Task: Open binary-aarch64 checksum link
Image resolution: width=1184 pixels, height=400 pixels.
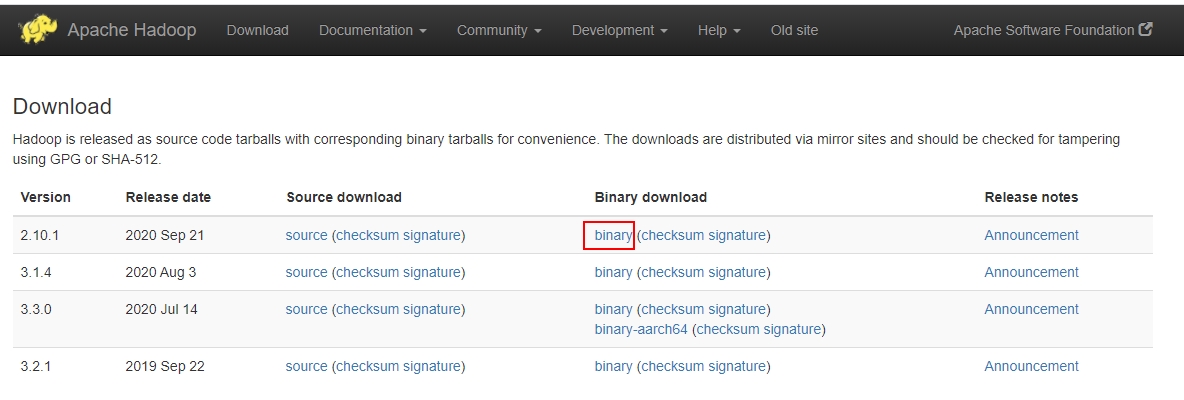Action: (x=728, y=329)
